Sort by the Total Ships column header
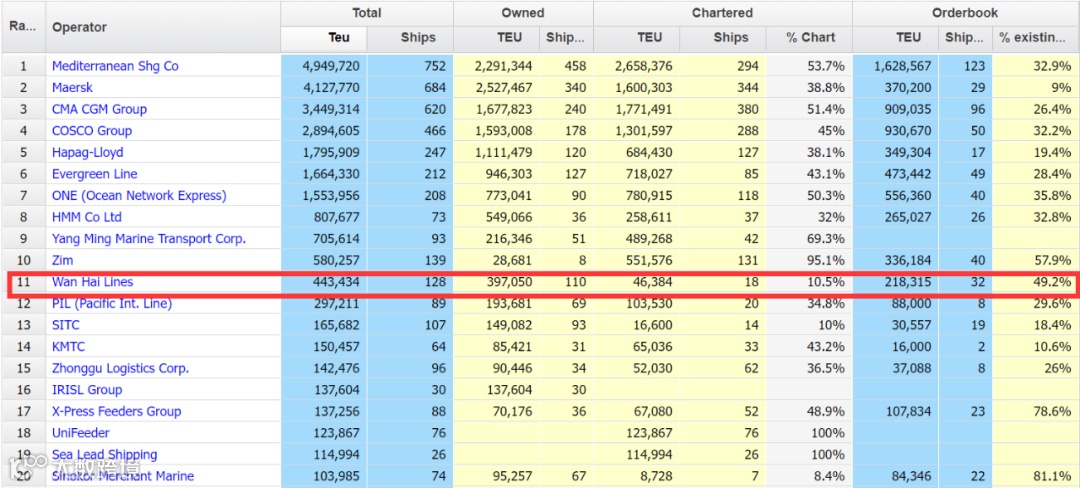The image size is (1080, 488). coord(410,39)
